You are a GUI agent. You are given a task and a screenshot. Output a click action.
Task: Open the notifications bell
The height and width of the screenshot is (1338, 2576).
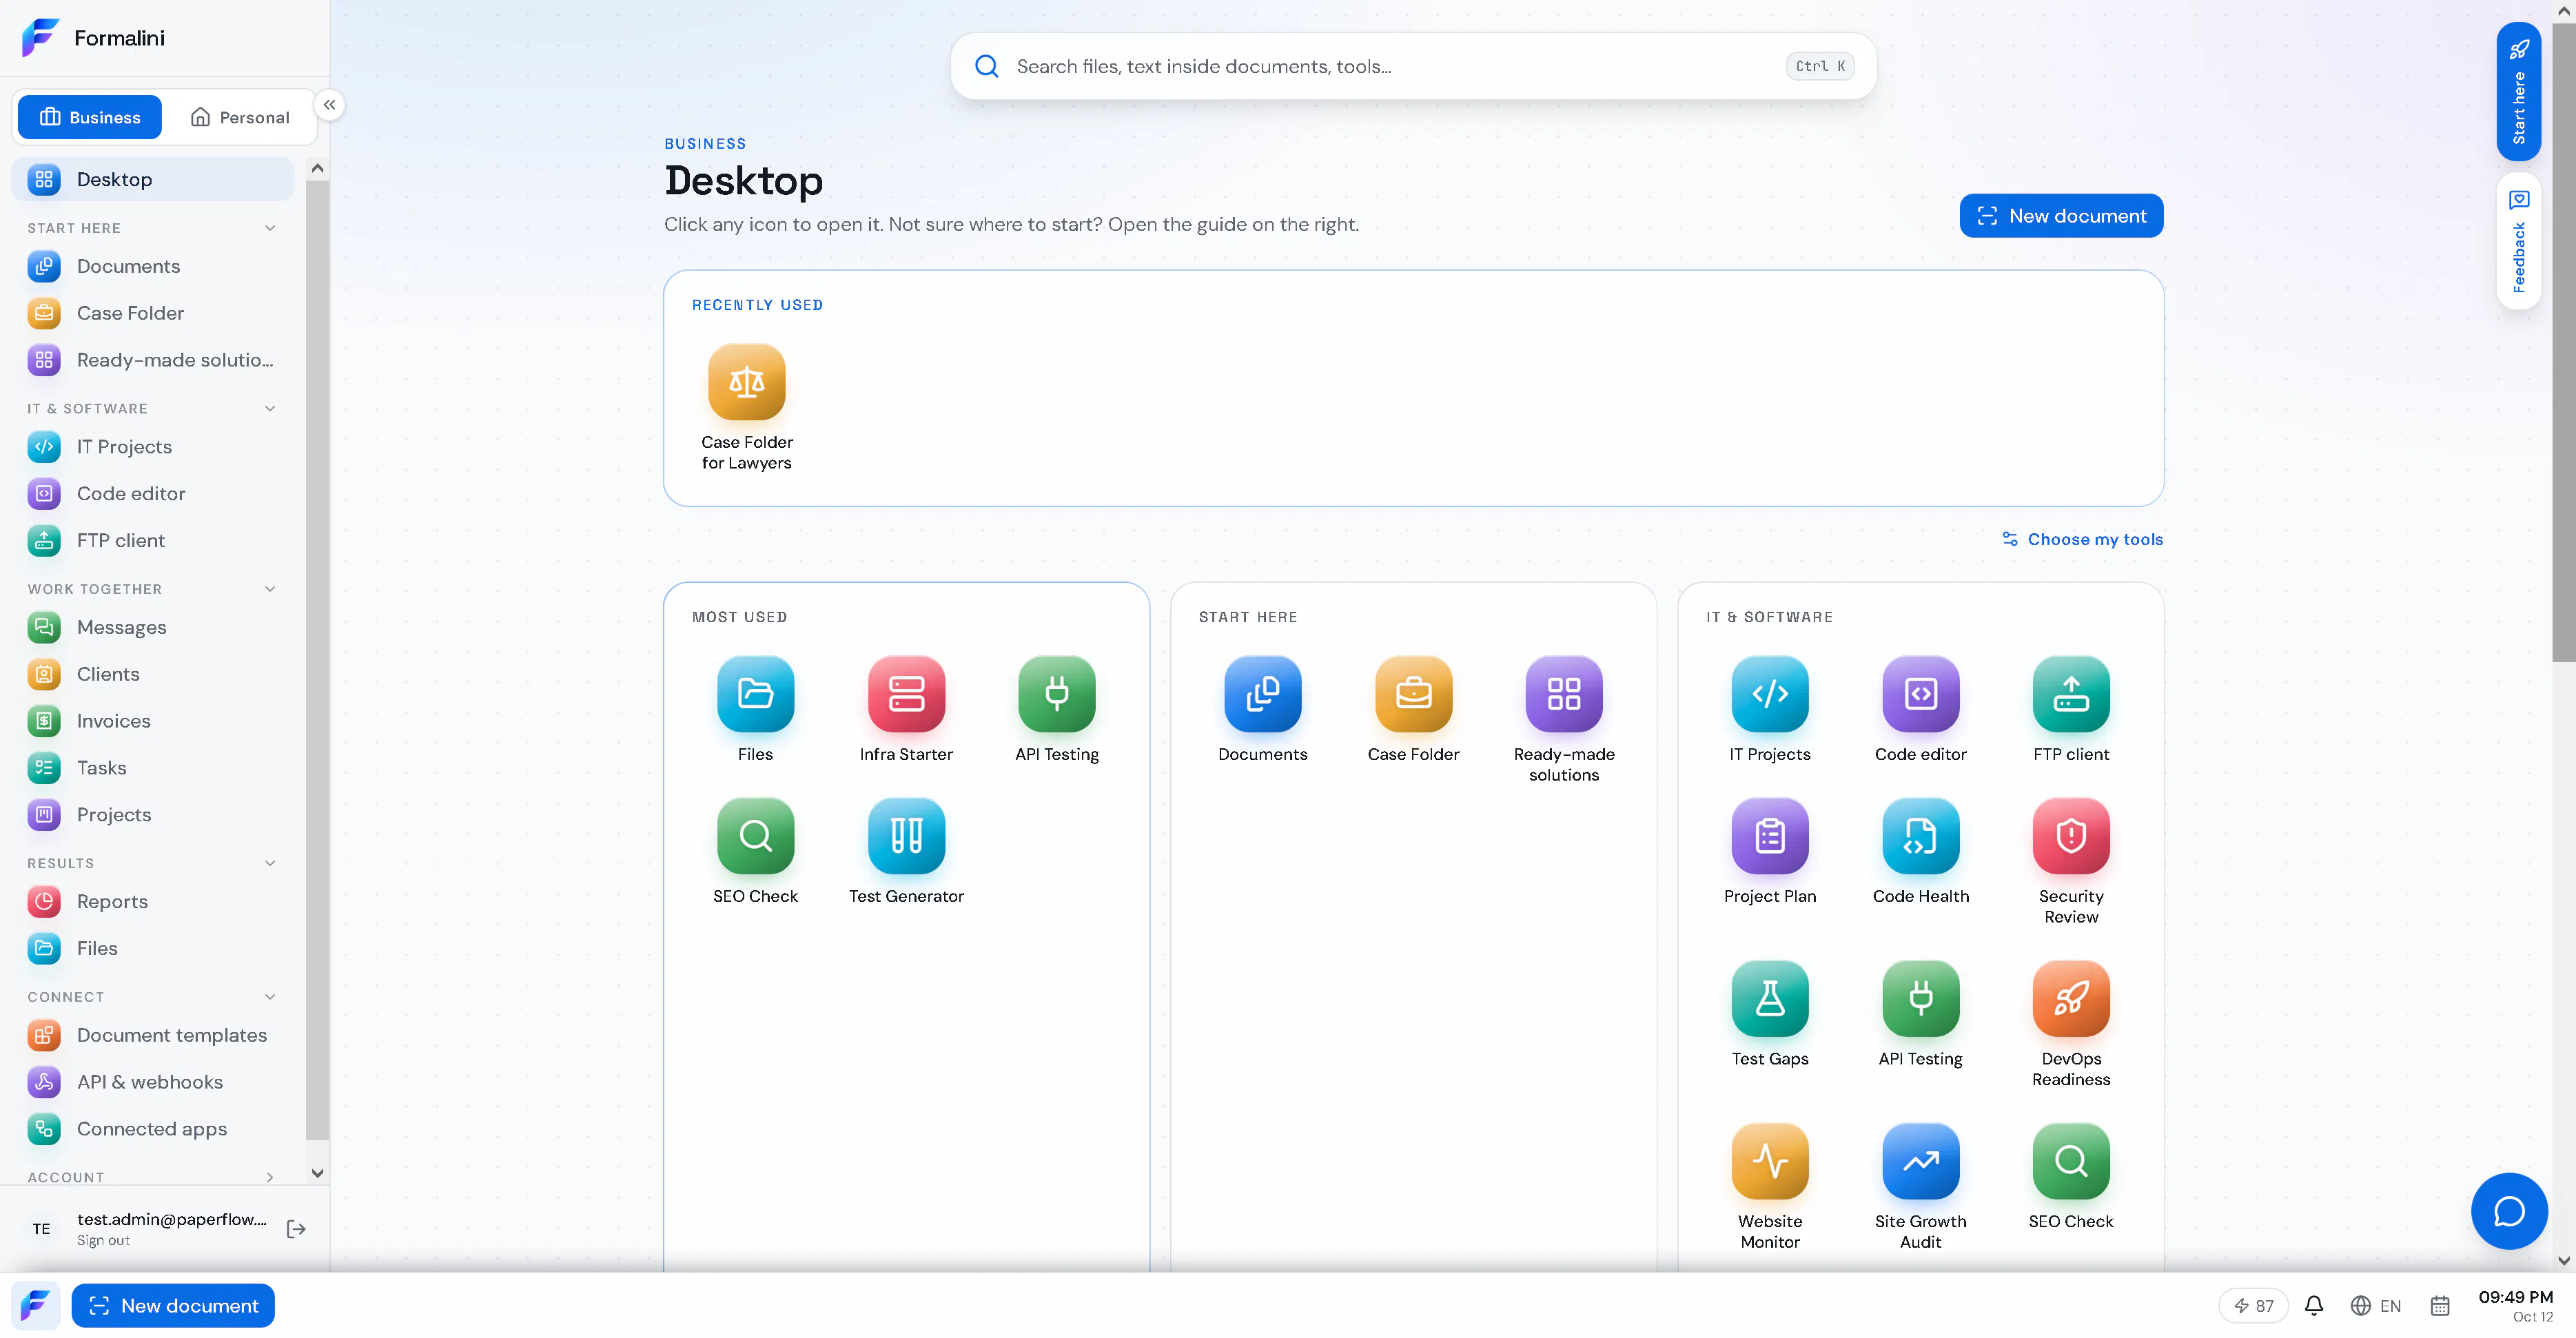click(x=2313, y=1305)
